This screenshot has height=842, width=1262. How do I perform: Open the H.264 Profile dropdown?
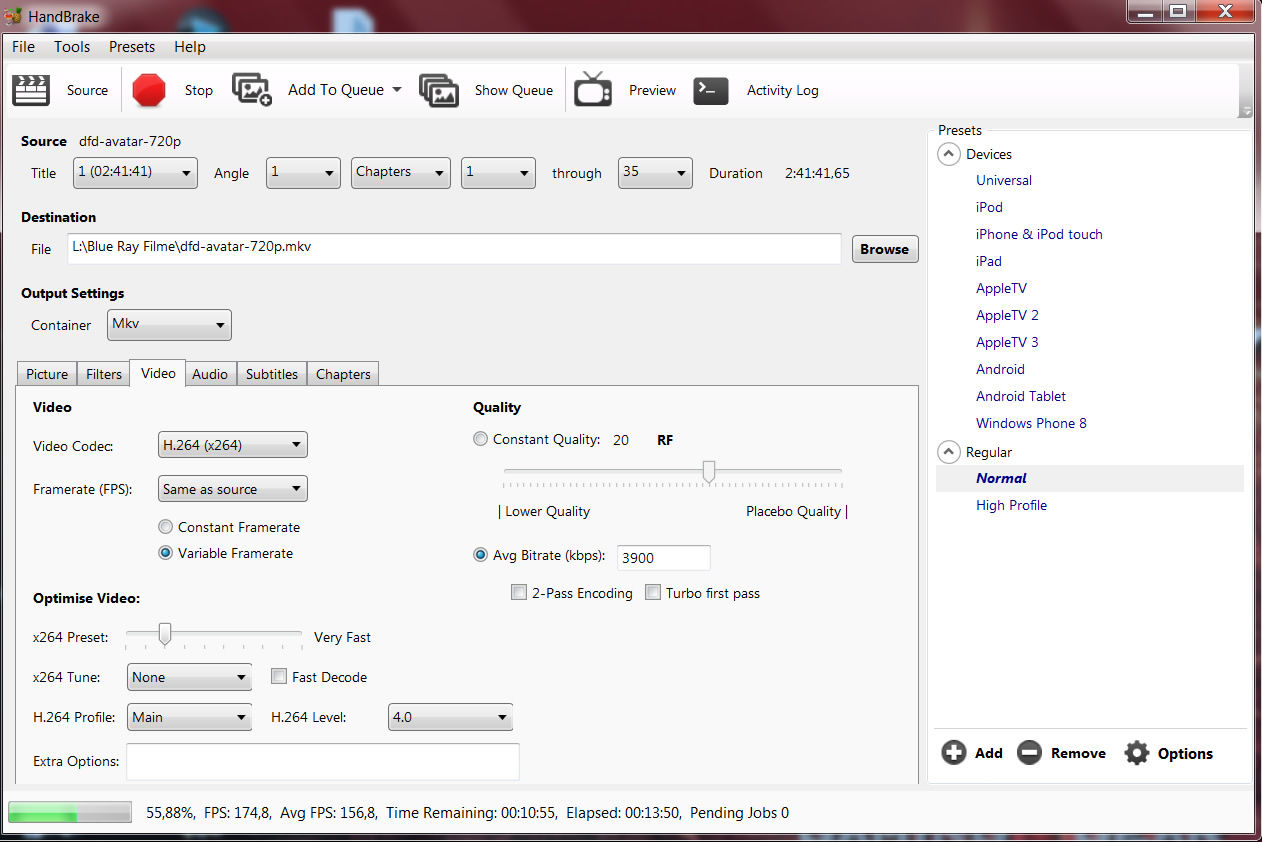[x=190, y=717]
